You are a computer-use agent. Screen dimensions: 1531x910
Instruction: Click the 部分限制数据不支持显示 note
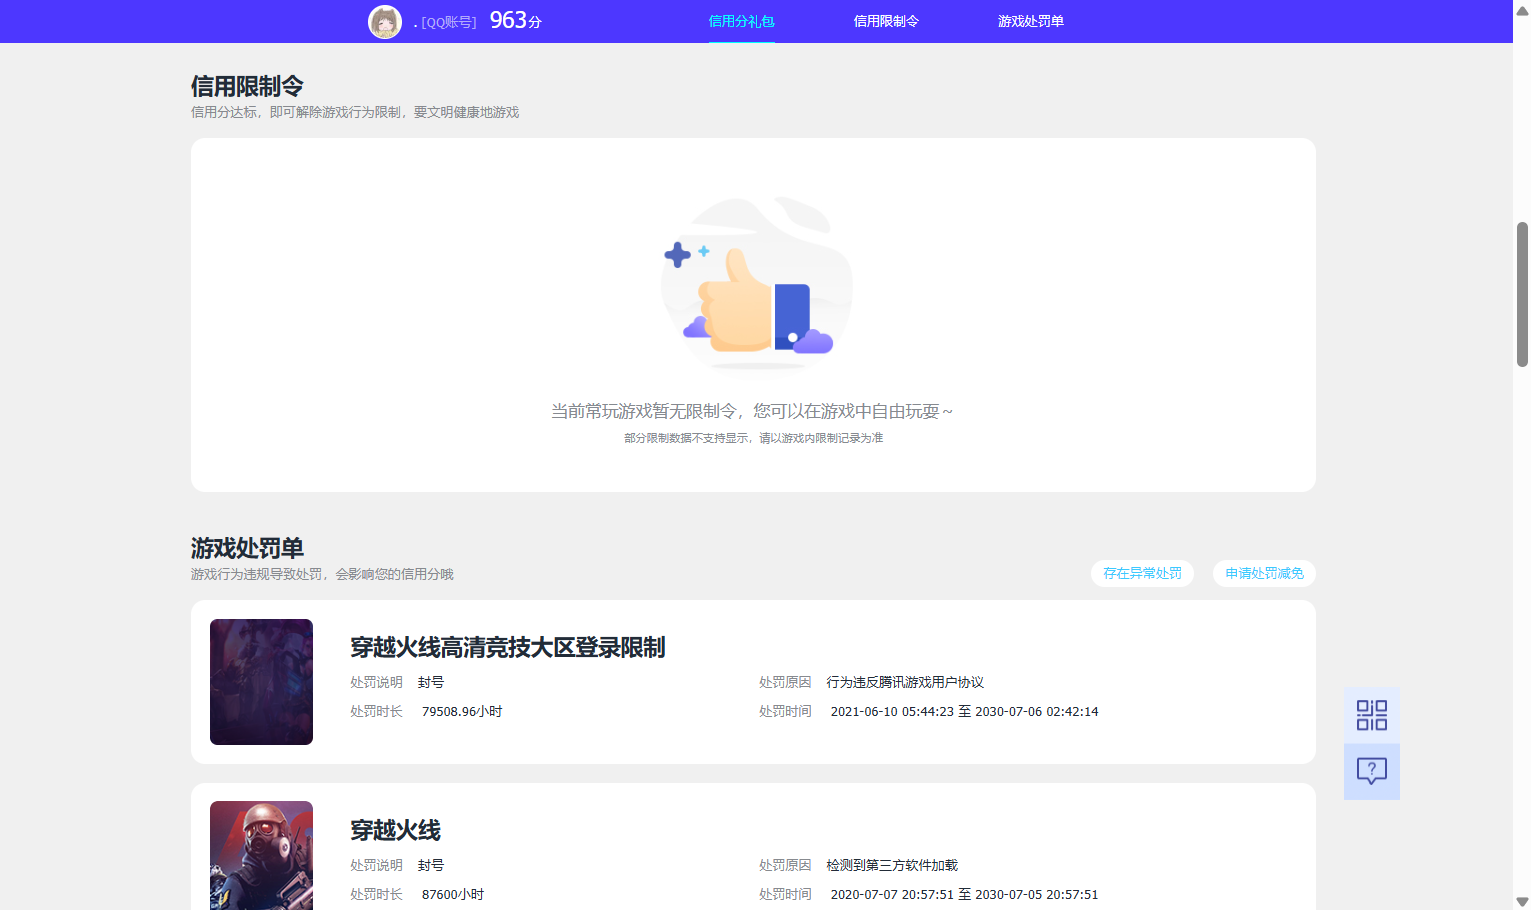[x=753, y=438]
